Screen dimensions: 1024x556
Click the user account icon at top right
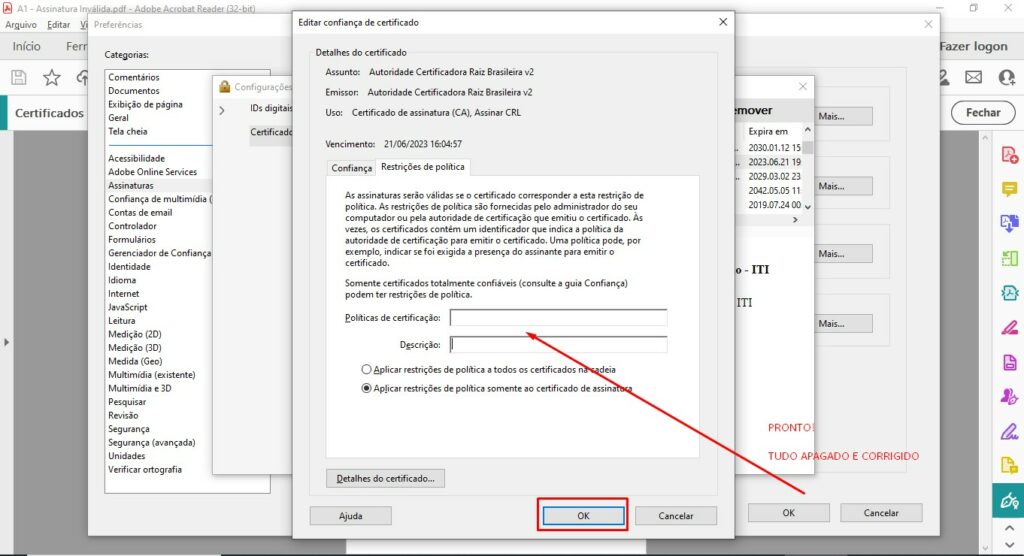pyautogui.click(x=1006, y=78)
